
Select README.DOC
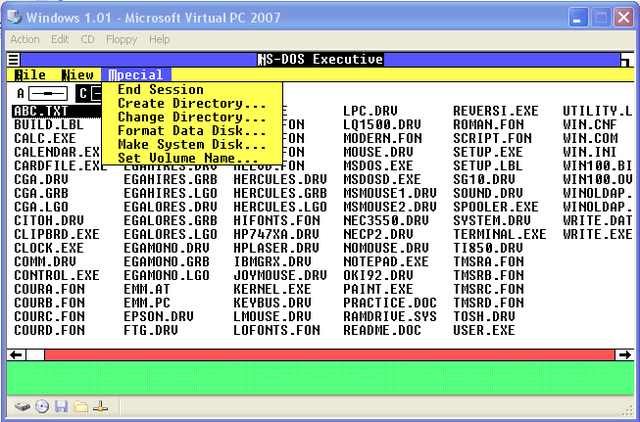tap(382, 330)
